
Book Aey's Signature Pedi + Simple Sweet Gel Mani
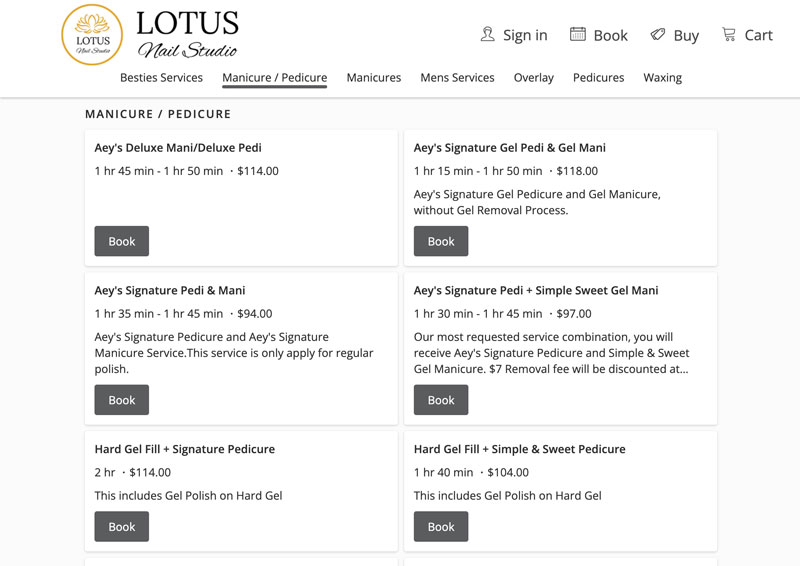441,400
